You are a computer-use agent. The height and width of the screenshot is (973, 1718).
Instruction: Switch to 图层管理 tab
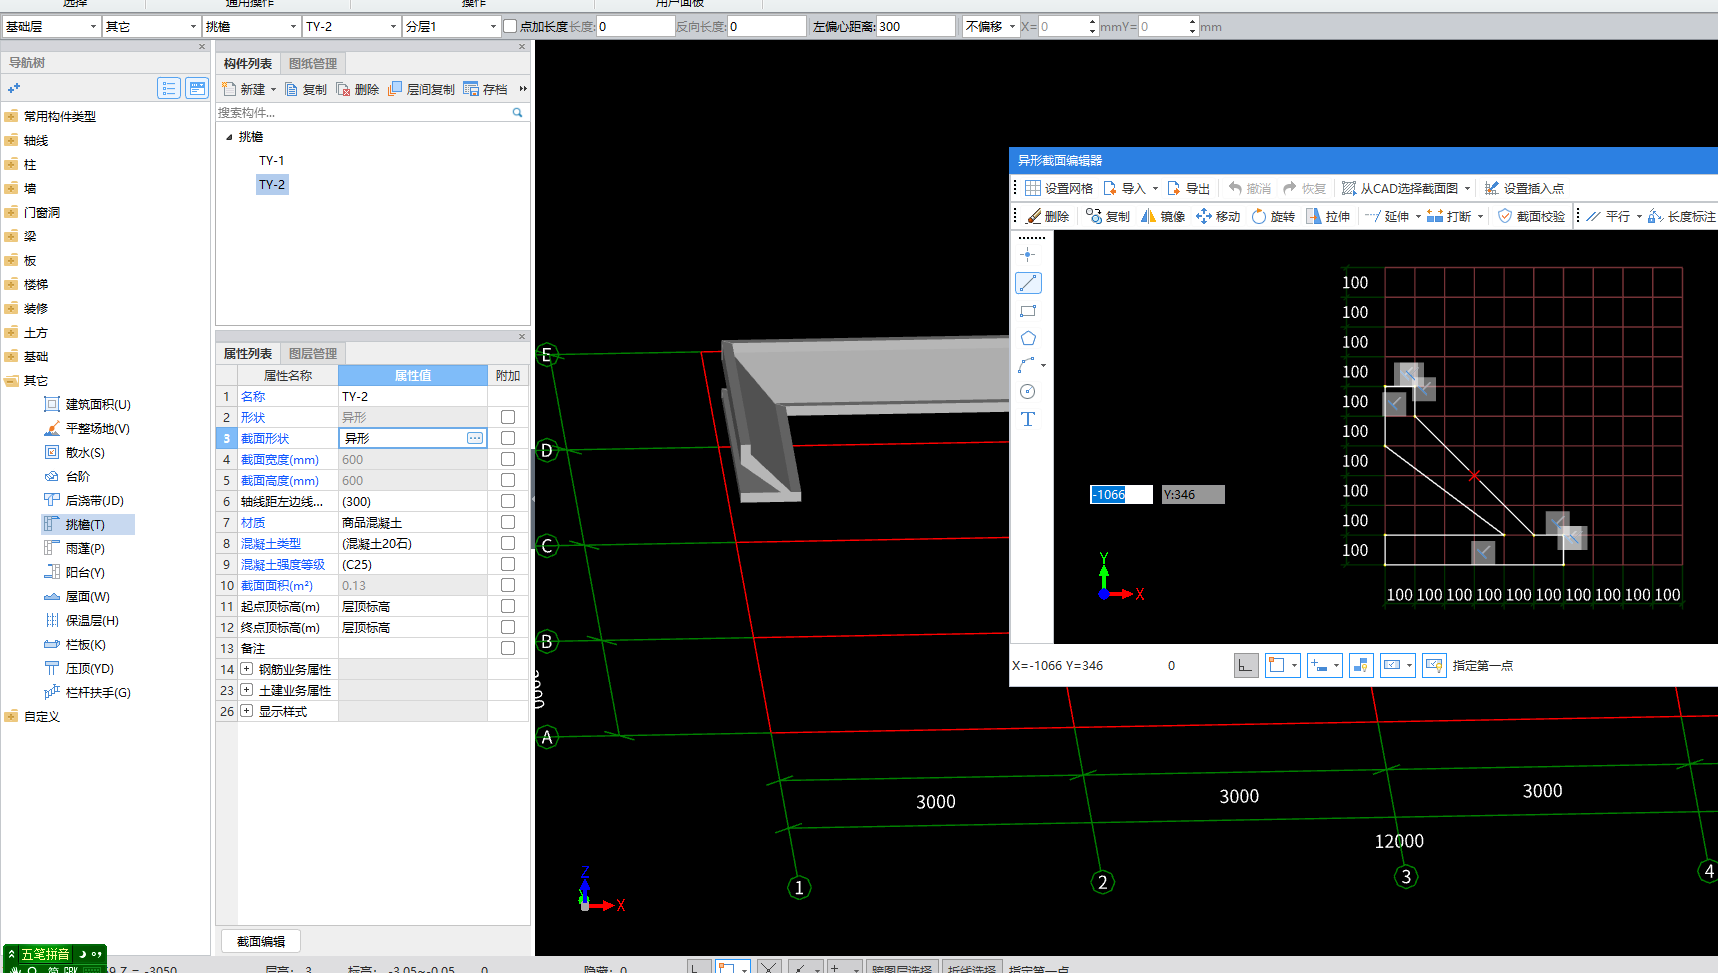point(313,353)
